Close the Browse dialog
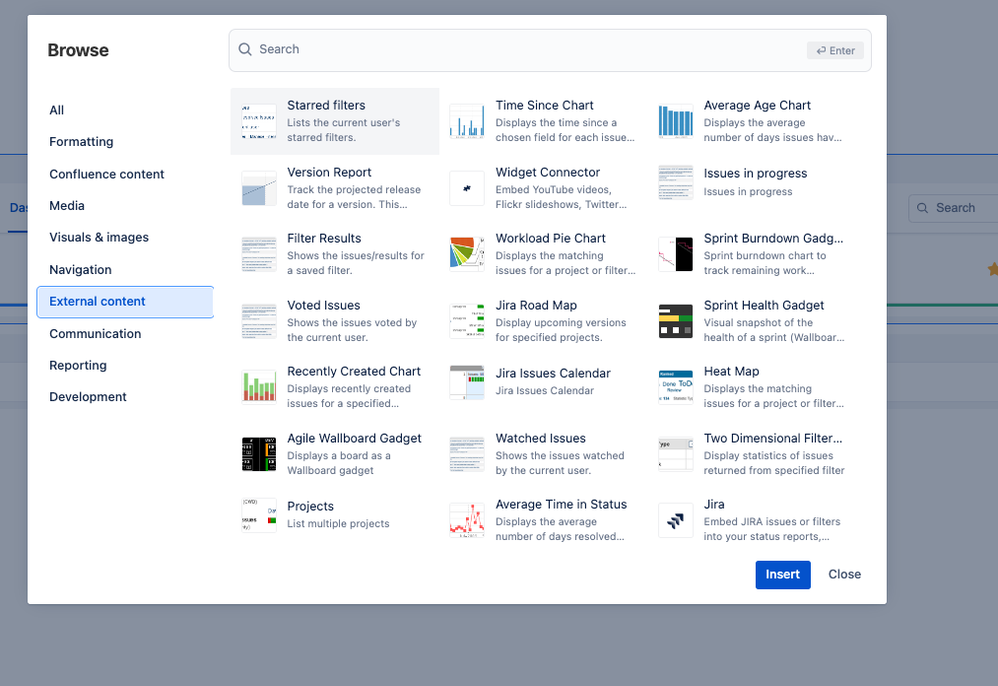Image resolution: width=998 pixels, height=686 pixels. tap(844, 575)
